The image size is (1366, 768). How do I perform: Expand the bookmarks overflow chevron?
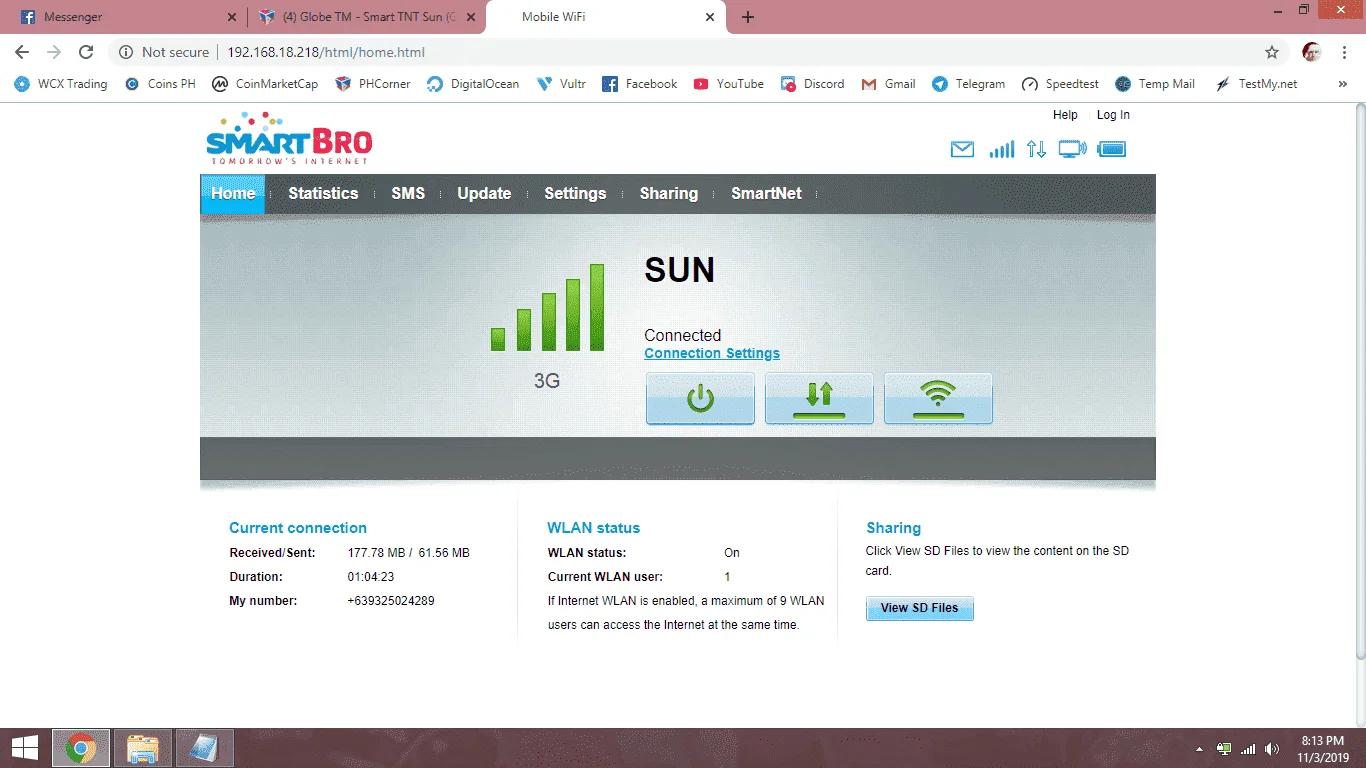[x=1343, y=84]
